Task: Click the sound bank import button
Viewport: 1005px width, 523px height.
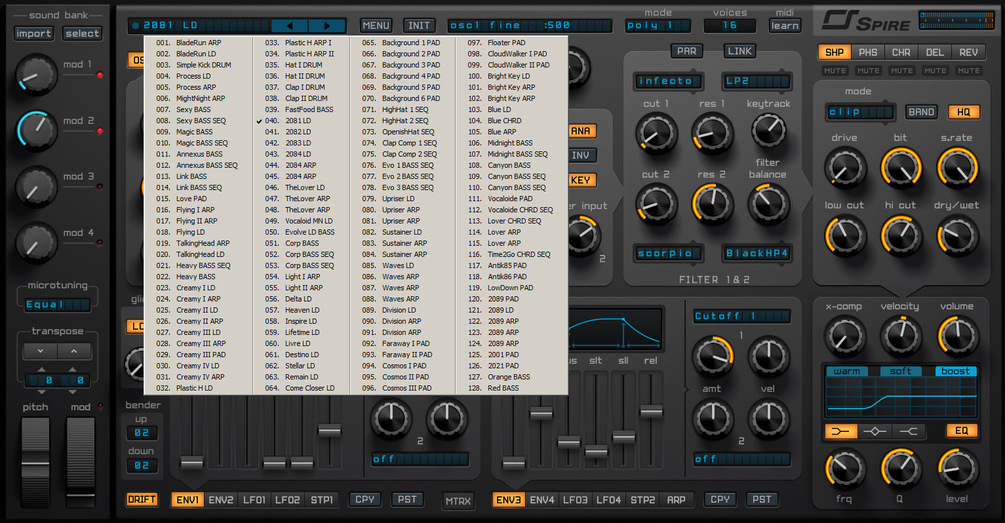Action: click(x=33, y=33)
